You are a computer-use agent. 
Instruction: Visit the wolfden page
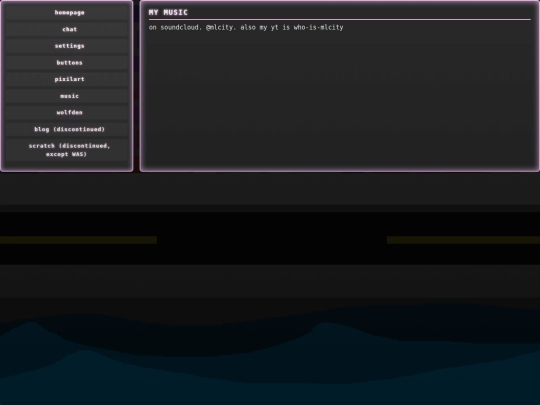(67, 113)
